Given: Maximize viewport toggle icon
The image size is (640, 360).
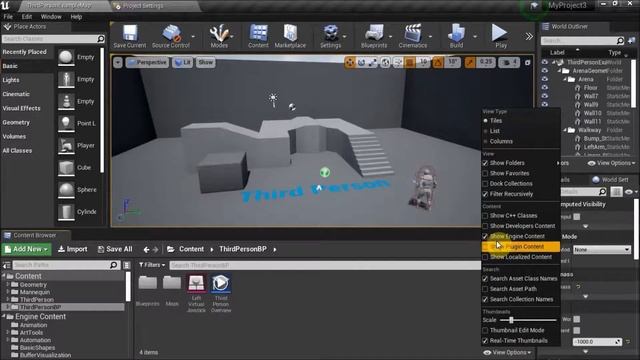Looking at the screenshot, I should (527, 63).
